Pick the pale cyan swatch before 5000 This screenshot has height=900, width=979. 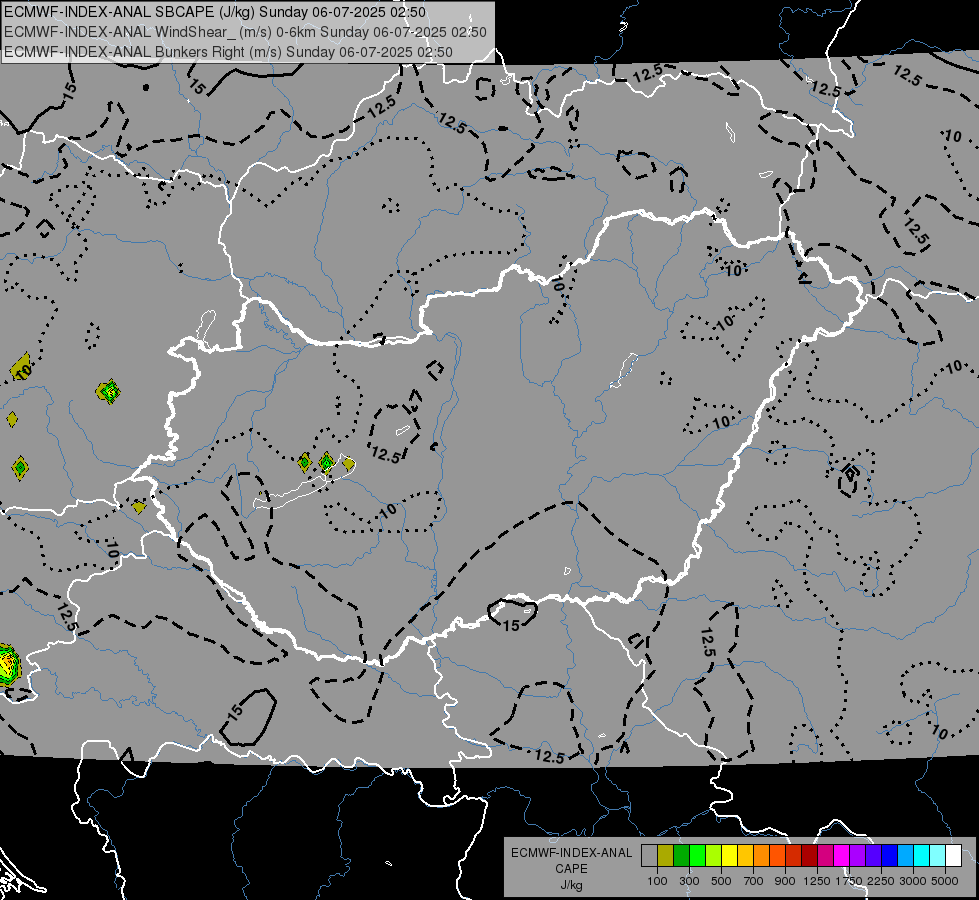(937, 855)
